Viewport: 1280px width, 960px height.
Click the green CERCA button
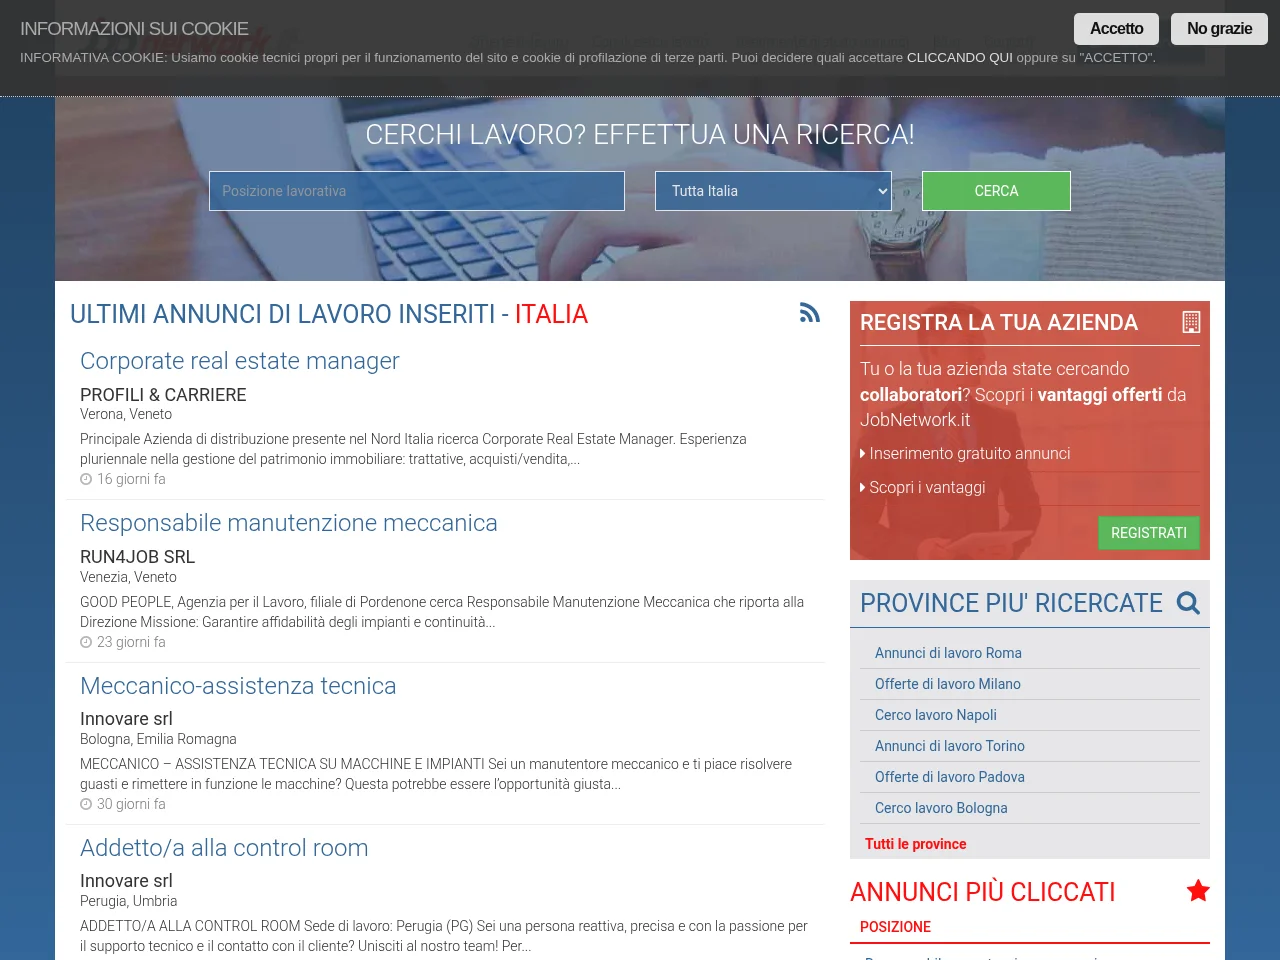pos(996,191)
